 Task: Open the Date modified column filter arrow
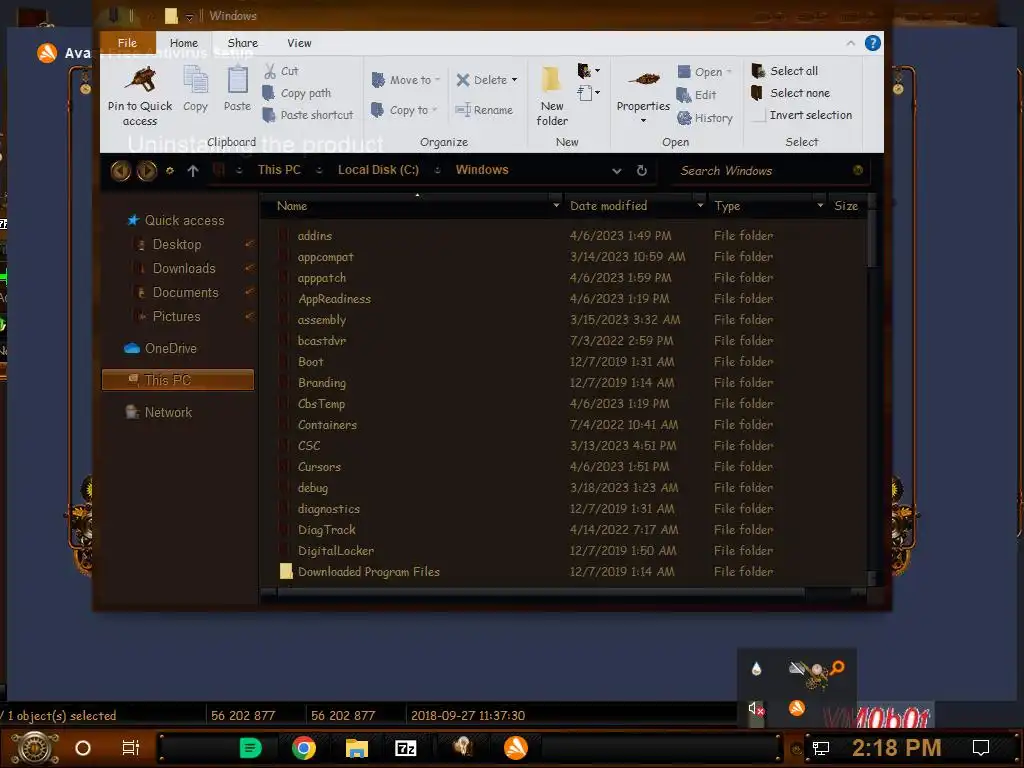[x=700, y=206]
